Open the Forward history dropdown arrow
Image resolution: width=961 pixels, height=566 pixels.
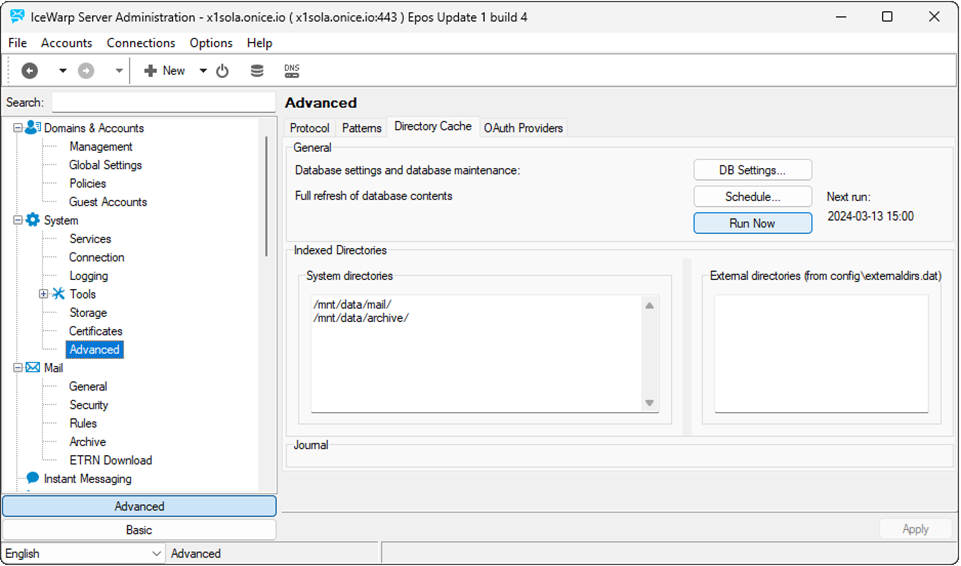[119, 71]
